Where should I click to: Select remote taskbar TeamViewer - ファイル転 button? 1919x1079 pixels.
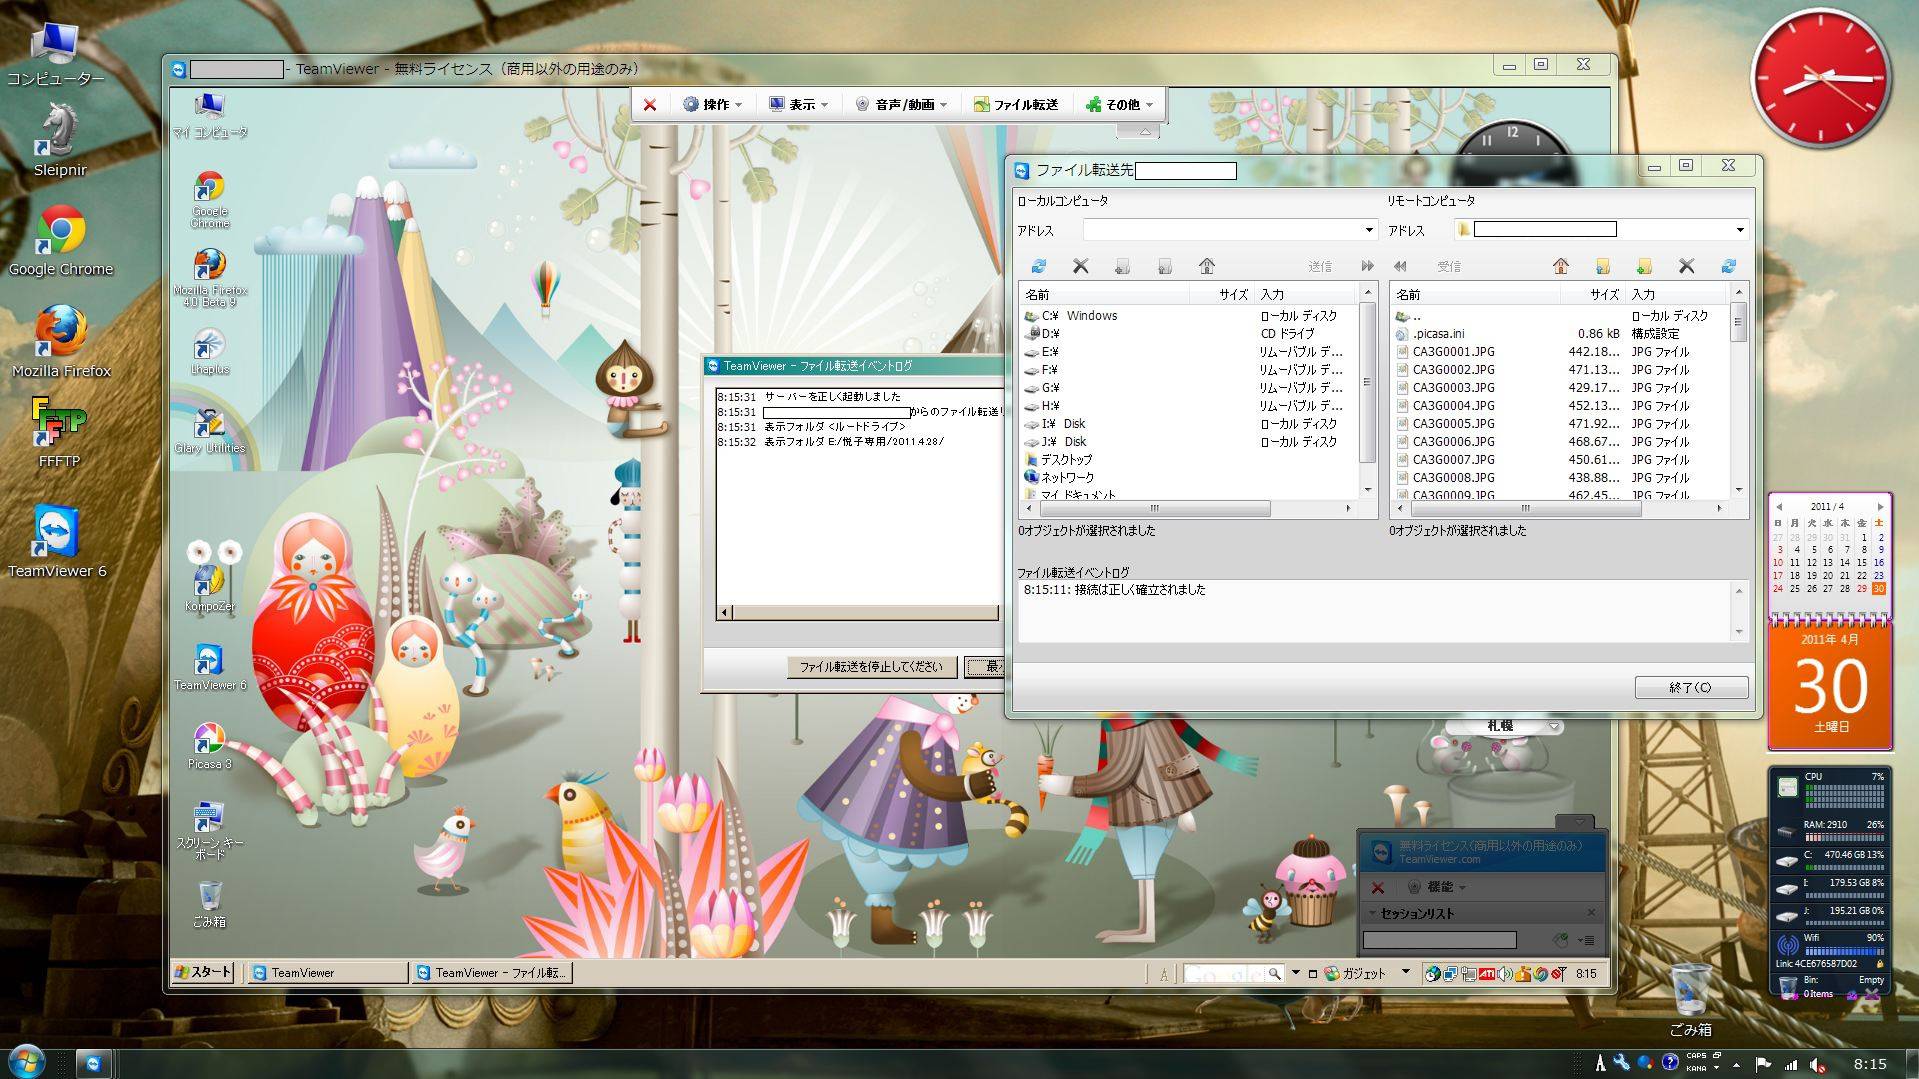(492, 972)
